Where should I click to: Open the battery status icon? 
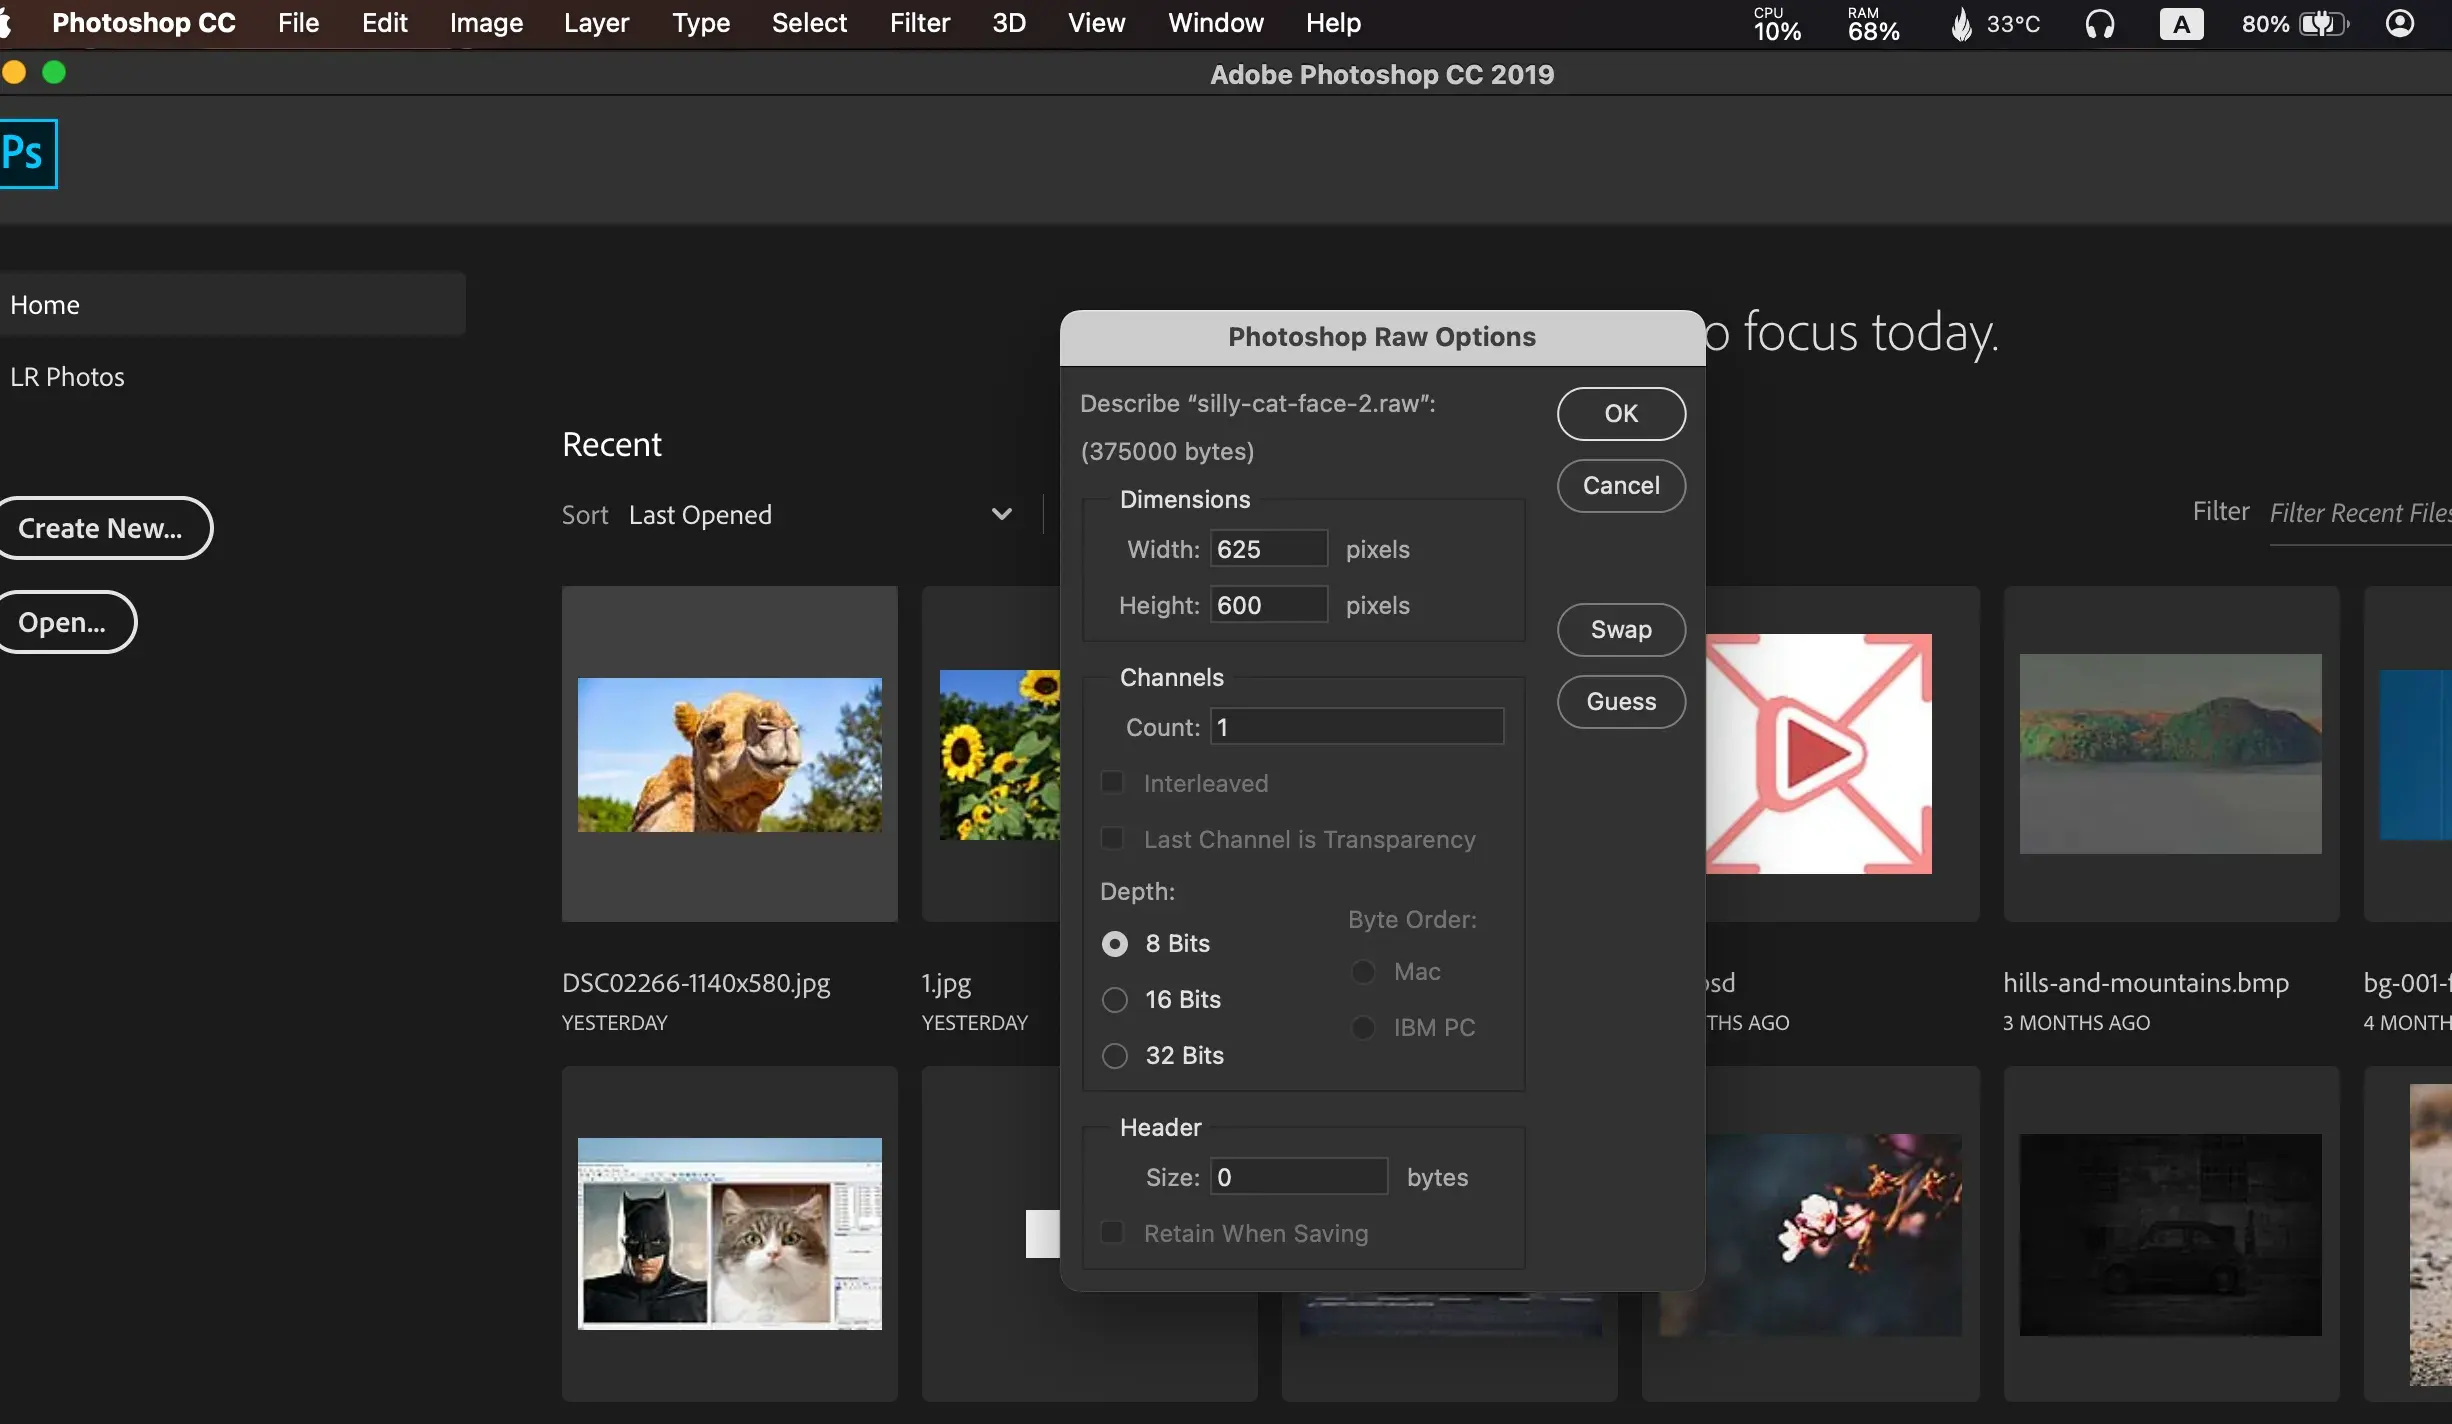tap(2323, 23)
